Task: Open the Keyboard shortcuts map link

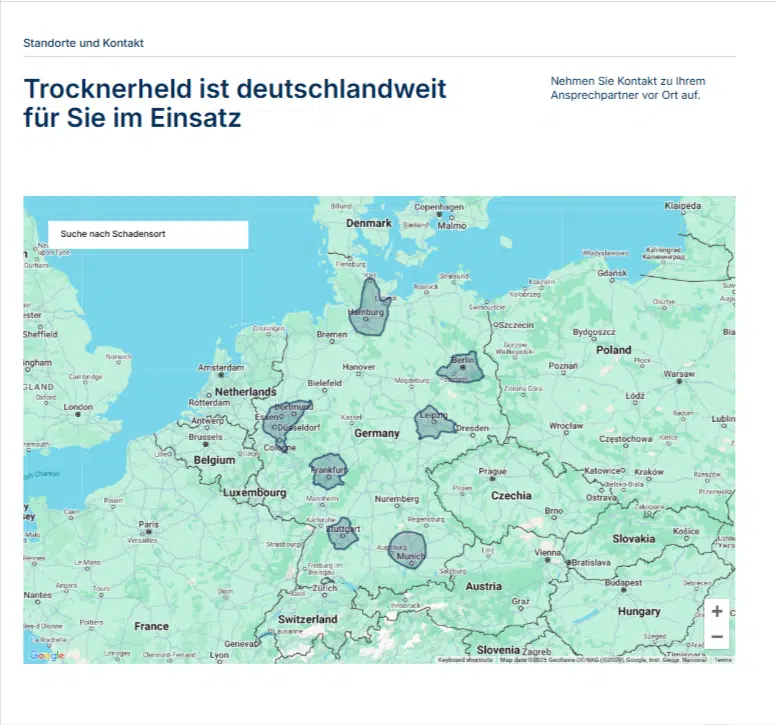Action: click(465, 660)
